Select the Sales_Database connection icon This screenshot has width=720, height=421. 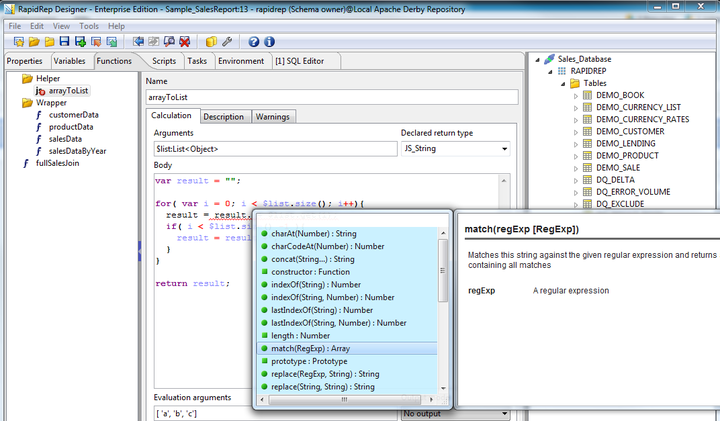pyautogui.click(x=549, y=59)
